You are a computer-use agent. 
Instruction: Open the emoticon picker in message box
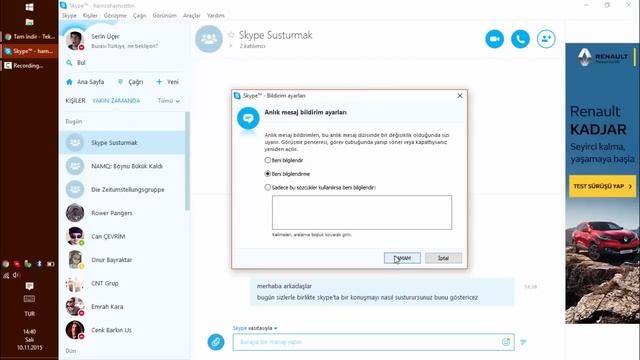[506, 342]
